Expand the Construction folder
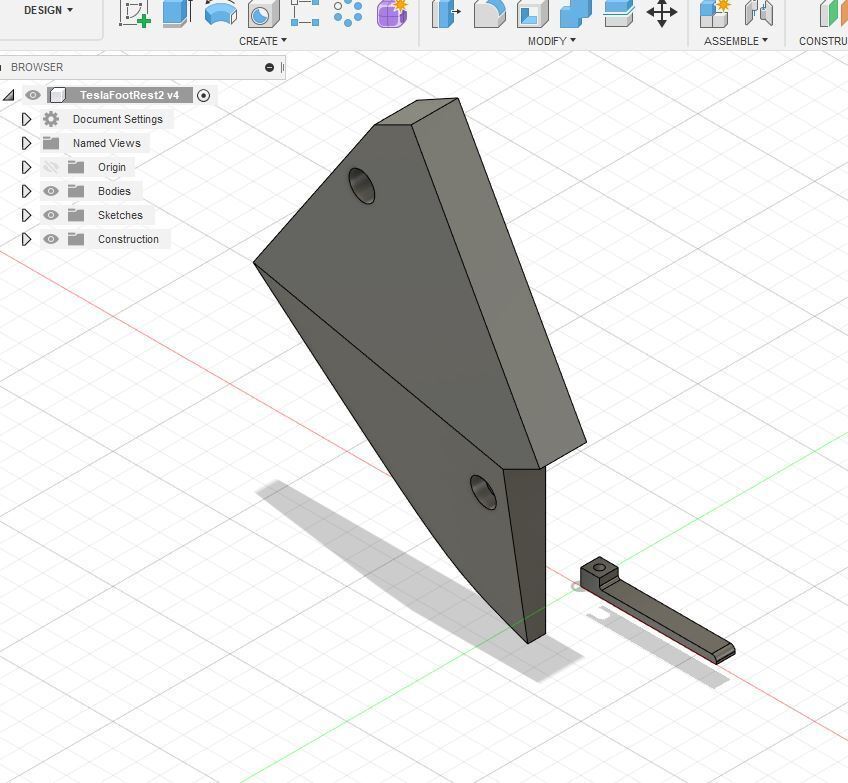This screenshot has height=783, width=848. point(26,238)
